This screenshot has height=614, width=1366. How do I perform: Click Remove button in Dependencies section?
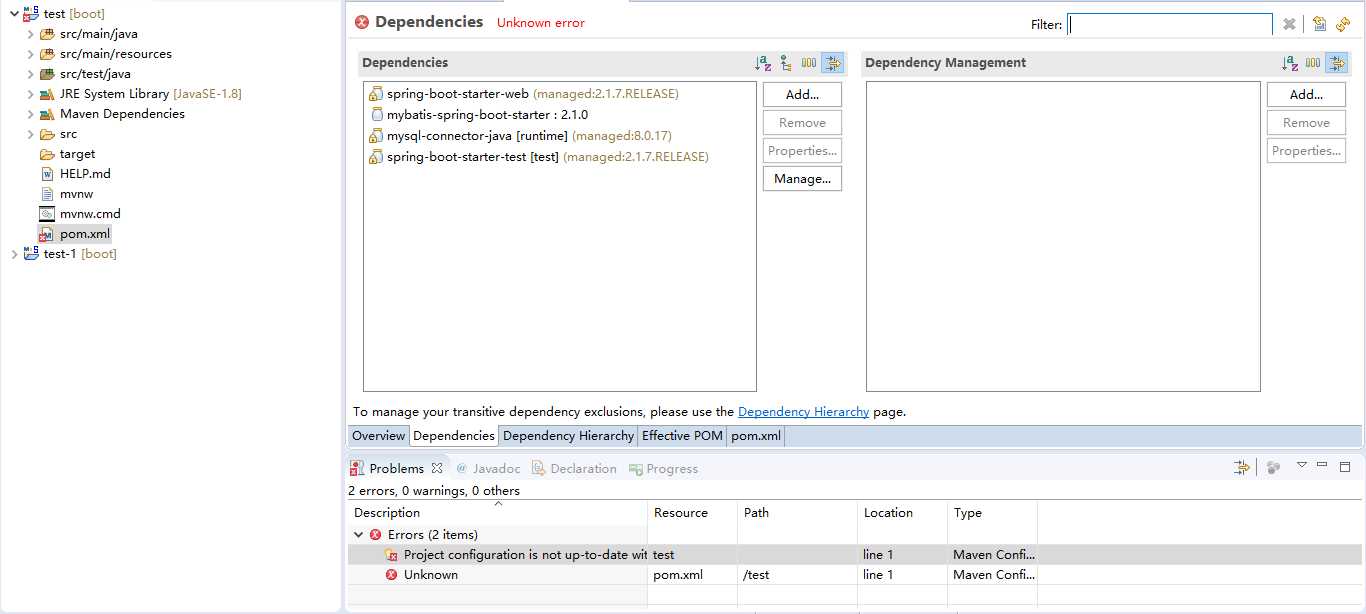coord(802,123)
